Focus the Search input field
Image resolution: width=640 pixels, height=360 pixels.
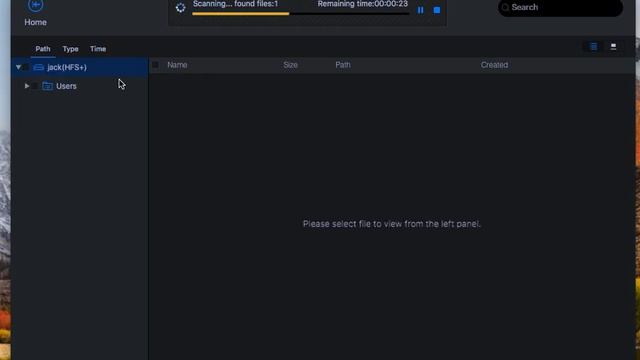pos(560,7)
